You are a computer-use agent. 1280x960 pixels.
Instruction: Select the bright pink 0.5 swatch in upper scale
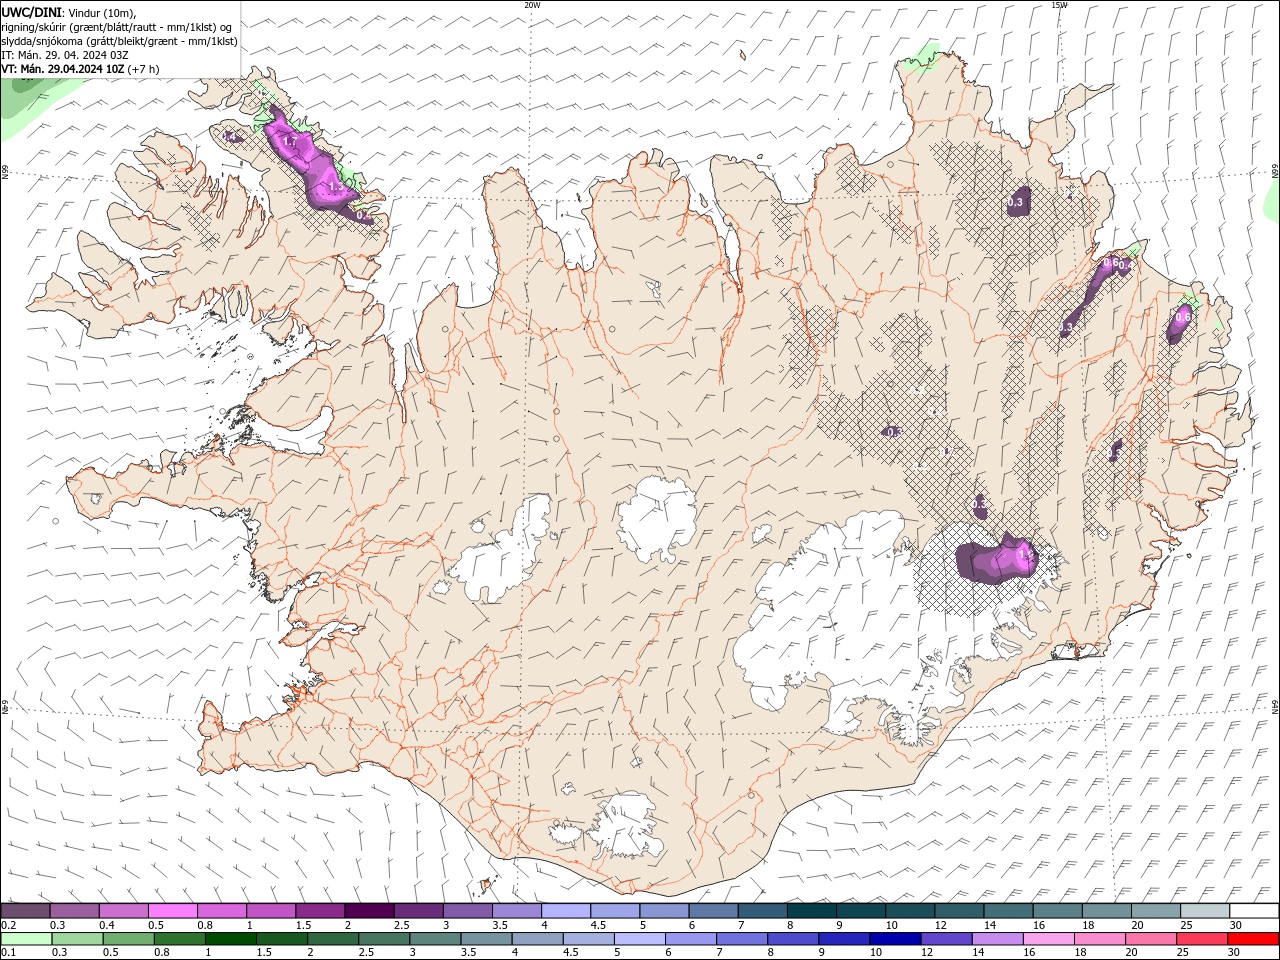pos(172,911)
